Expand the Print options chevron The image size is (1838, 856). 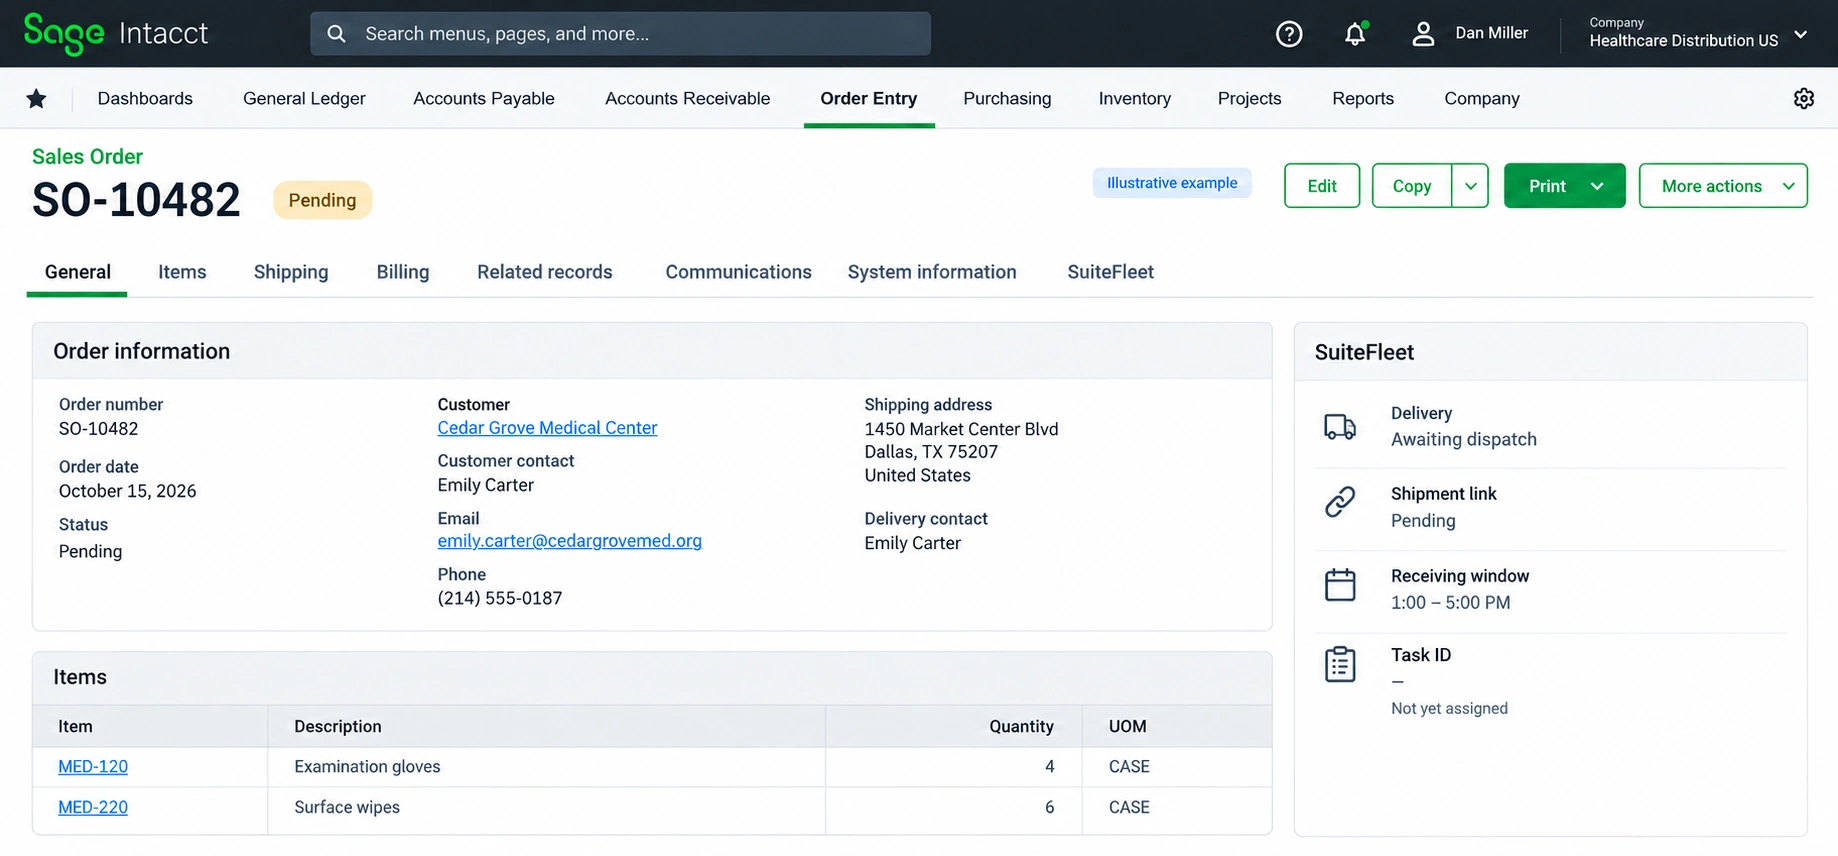click(1597, 186)
